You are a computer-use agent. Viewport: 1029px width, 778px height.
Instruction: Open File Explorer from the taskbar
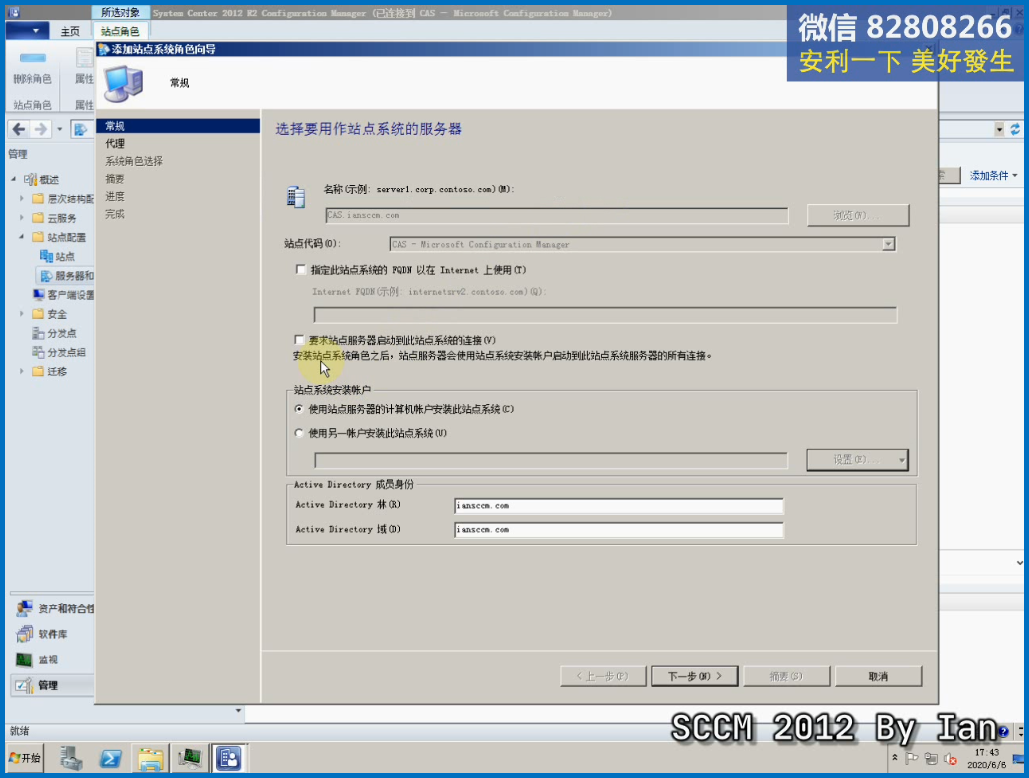pyautogui.click(x=150, y=758)
